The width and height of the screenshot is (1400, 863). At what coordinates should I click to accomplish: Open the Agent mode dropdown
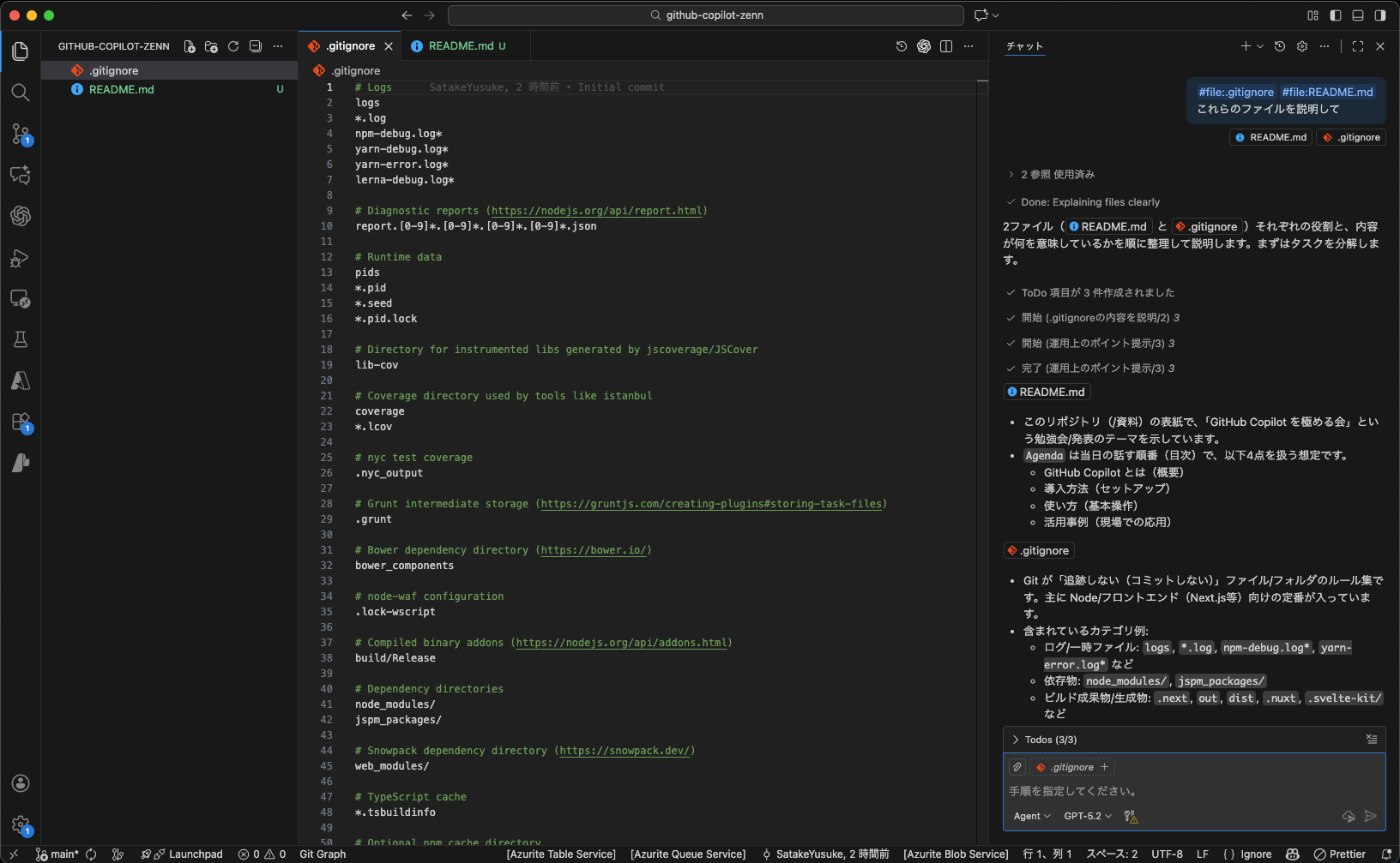tap(1032, 816)
